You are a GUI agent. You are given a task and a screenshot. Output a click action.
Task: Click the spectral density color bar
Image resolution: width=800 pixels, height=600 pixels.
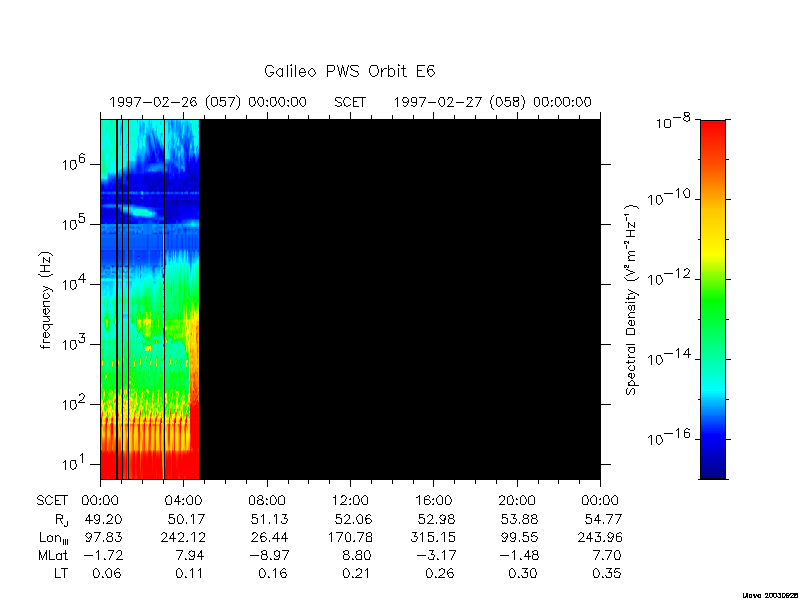(x=713, y=299)
